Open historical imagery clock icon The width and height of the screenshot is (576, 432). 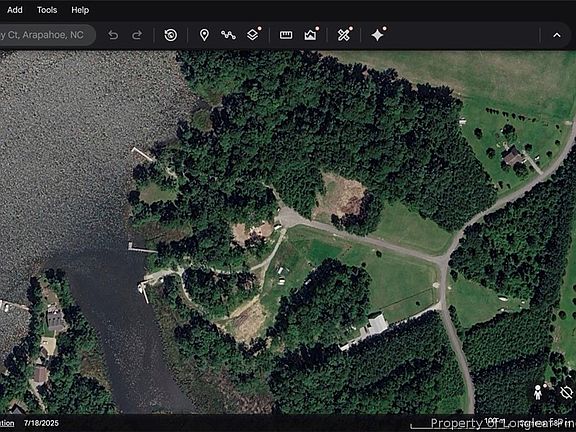pos(170,35)
